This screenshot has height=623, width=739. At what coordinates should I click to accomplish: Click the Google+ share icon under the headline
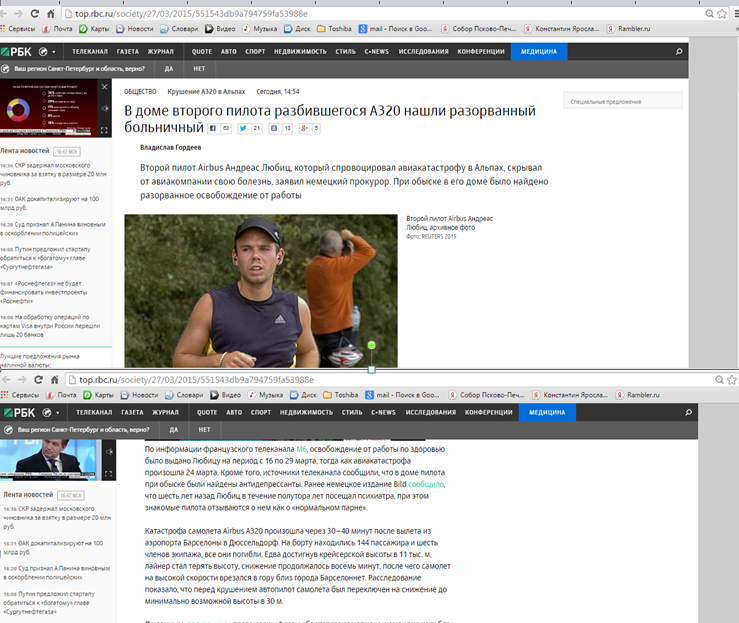[304, 128]
